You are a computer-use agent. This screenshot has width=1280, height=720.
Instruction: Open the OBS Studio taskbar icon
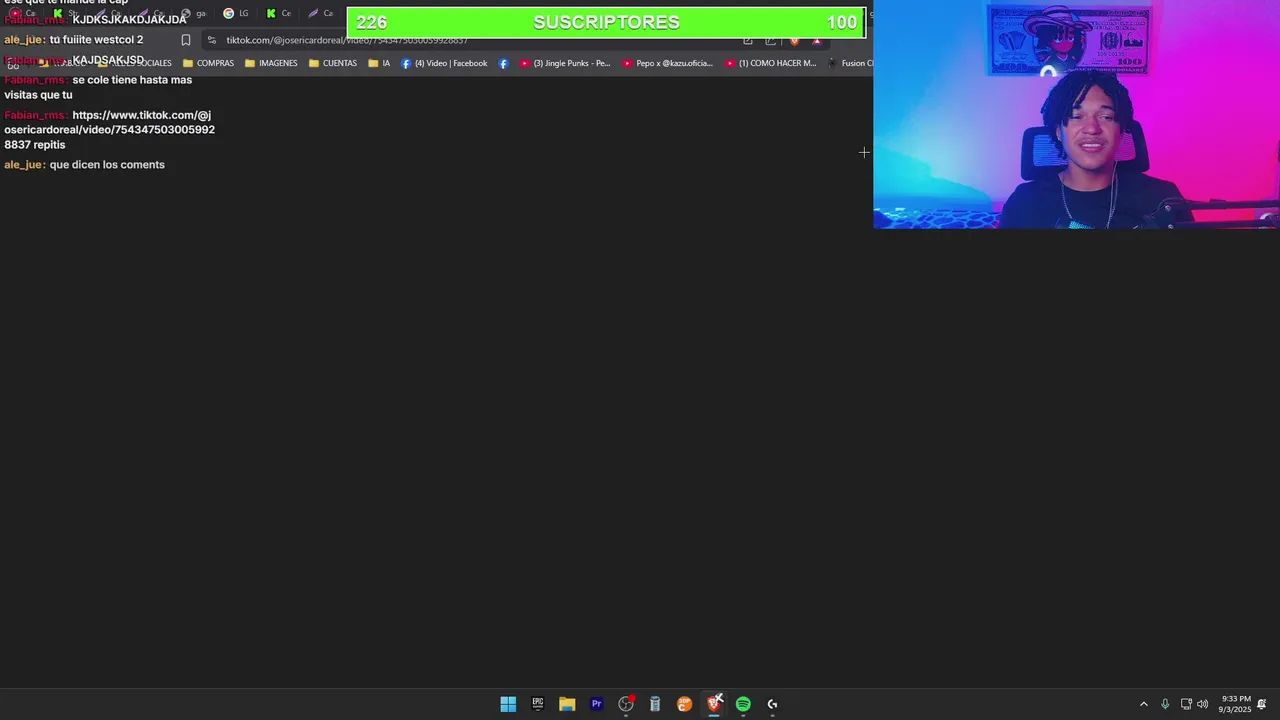(626, 704)
